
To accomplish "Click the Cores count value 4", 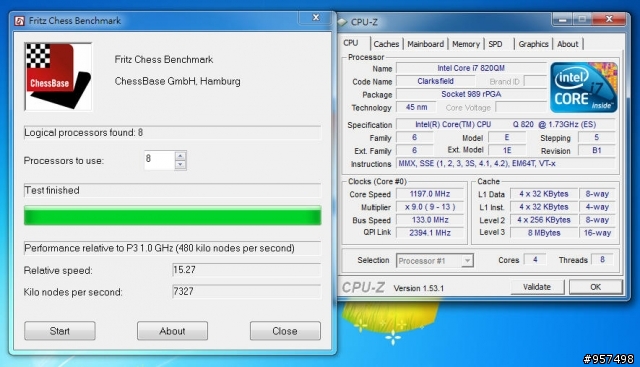I will pyautogui.click(x=535, y=260).
